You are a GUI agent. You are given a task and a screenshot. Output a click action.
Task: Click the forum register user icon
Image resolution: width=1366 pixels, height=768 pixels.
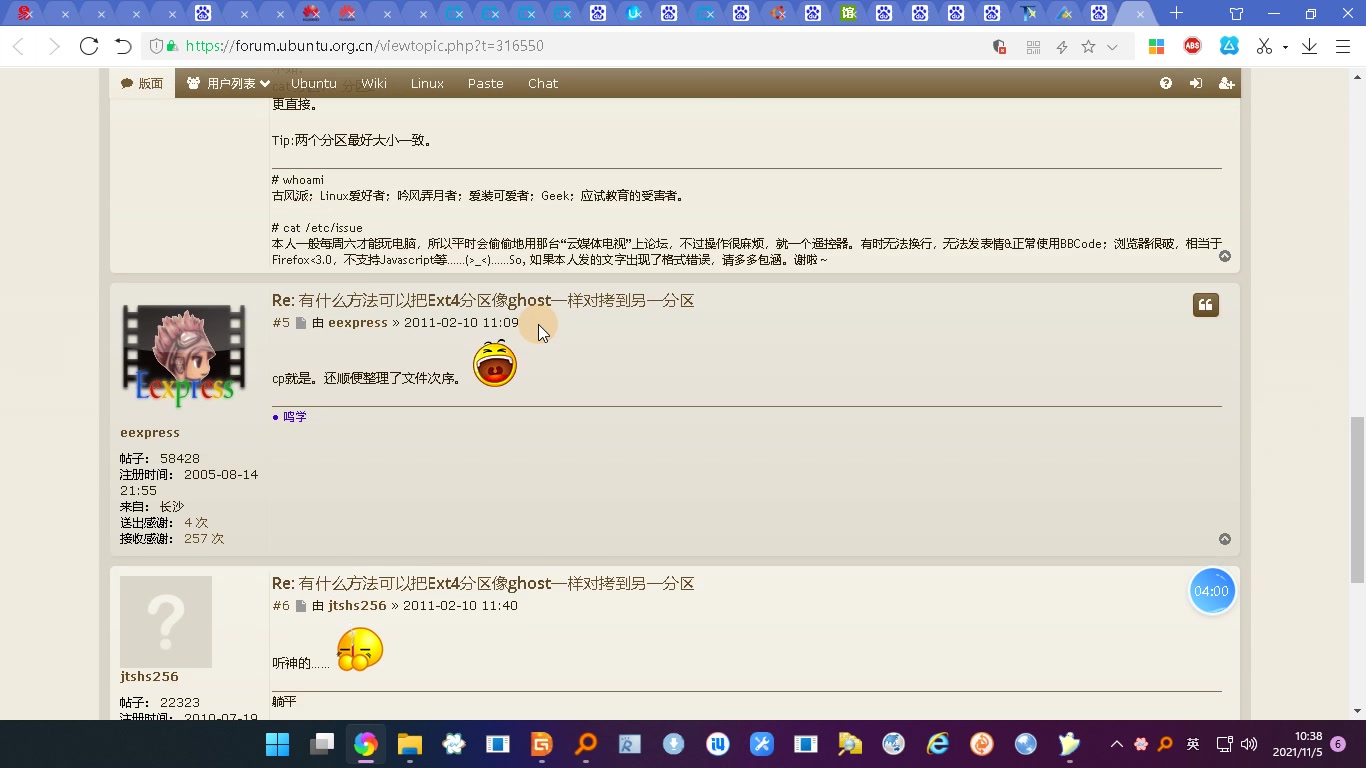(x=1226, y=83)
